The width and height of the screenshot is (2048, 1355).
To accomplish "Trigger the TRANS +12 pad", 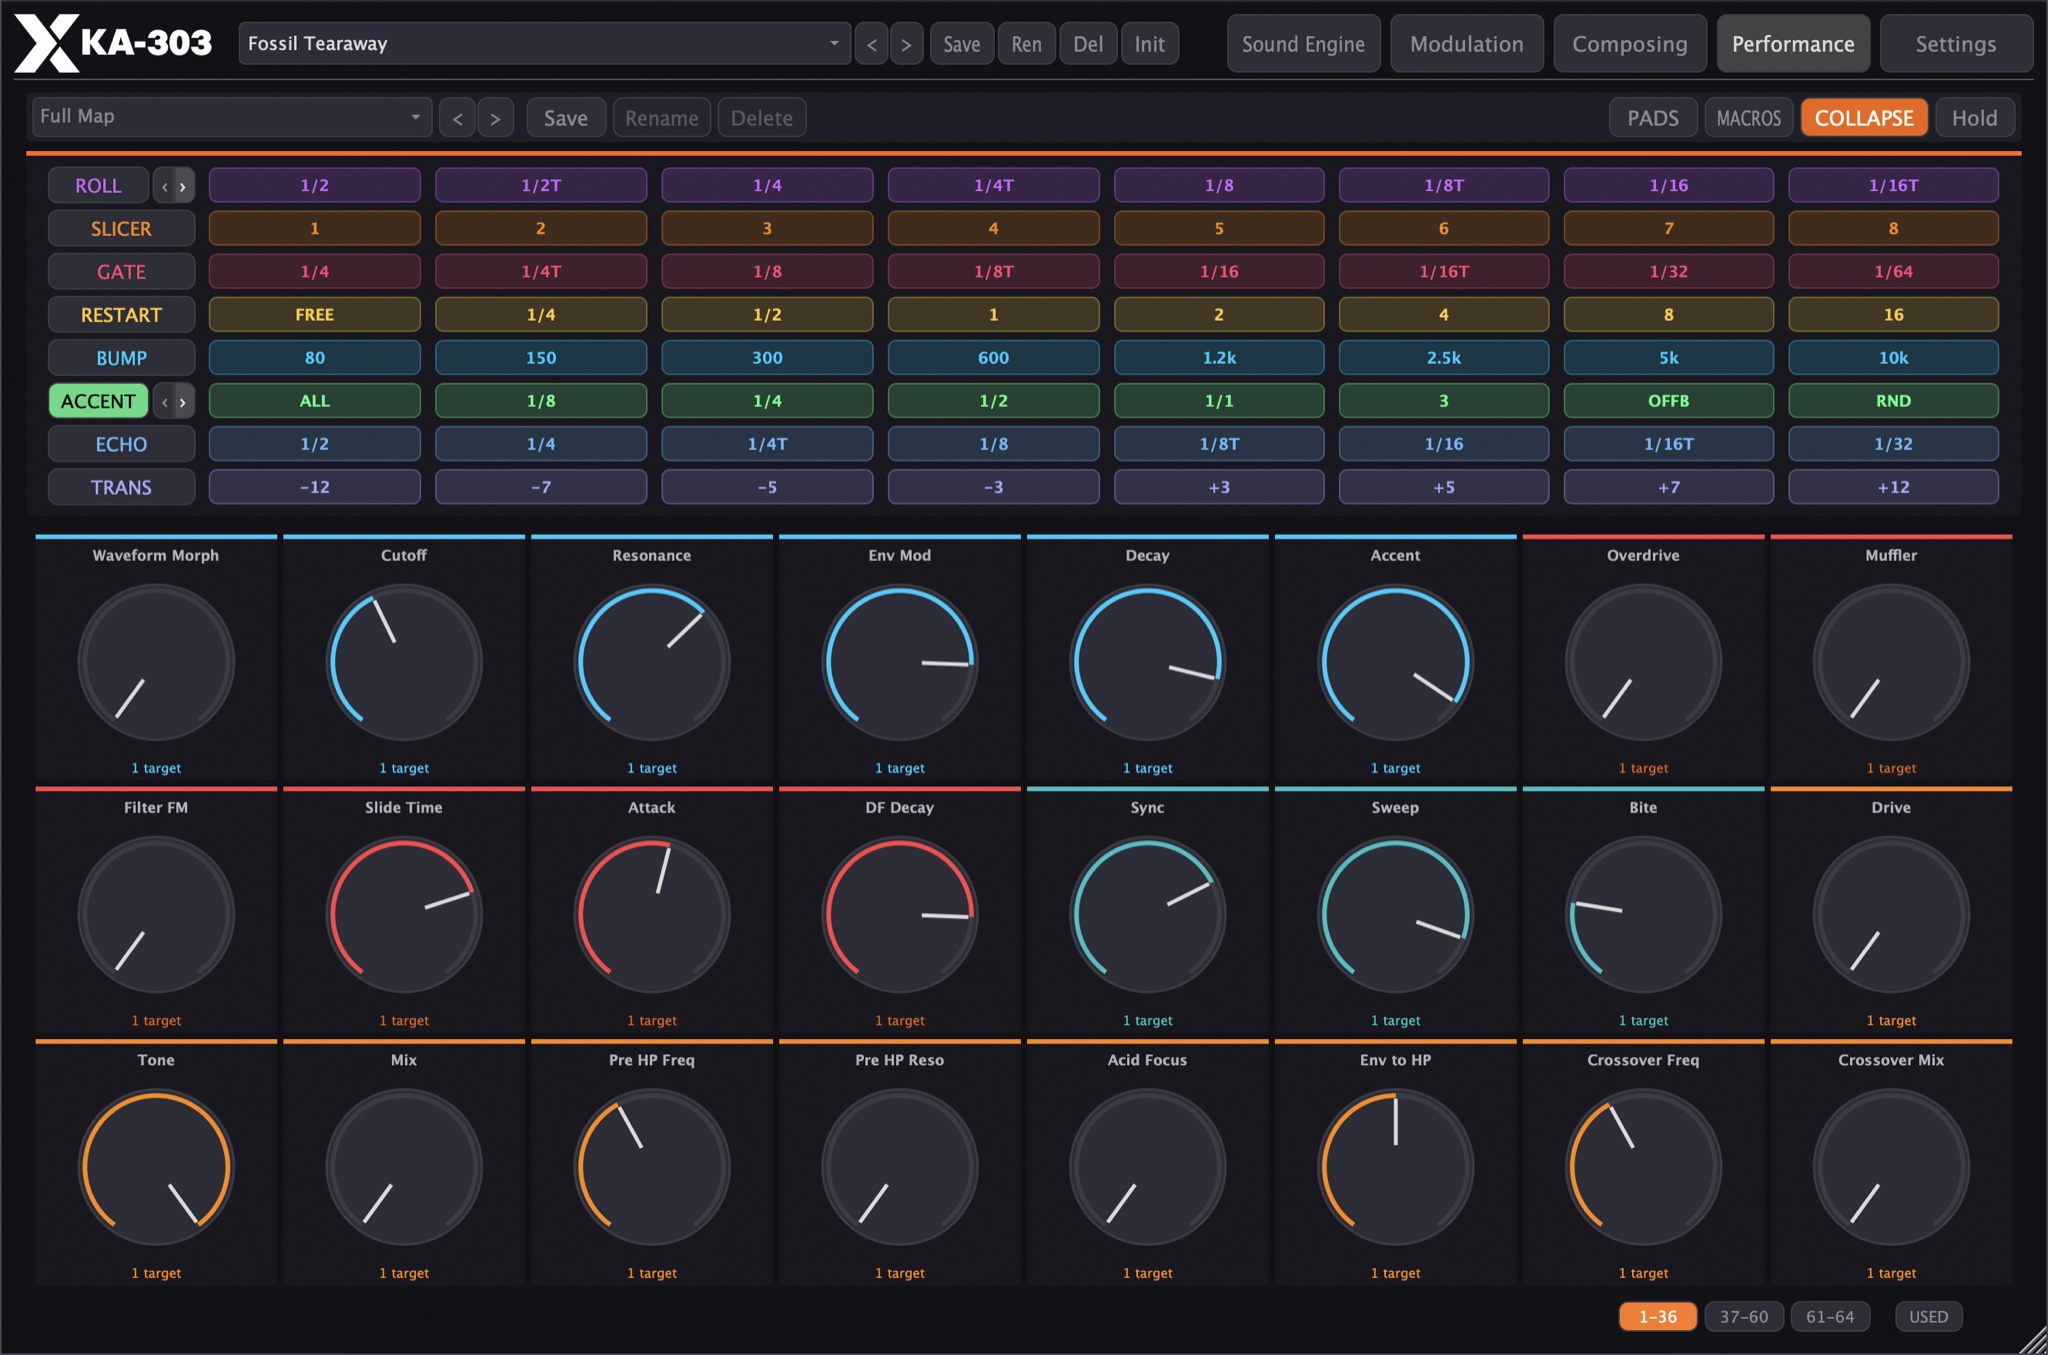I will click(1893, 487).
